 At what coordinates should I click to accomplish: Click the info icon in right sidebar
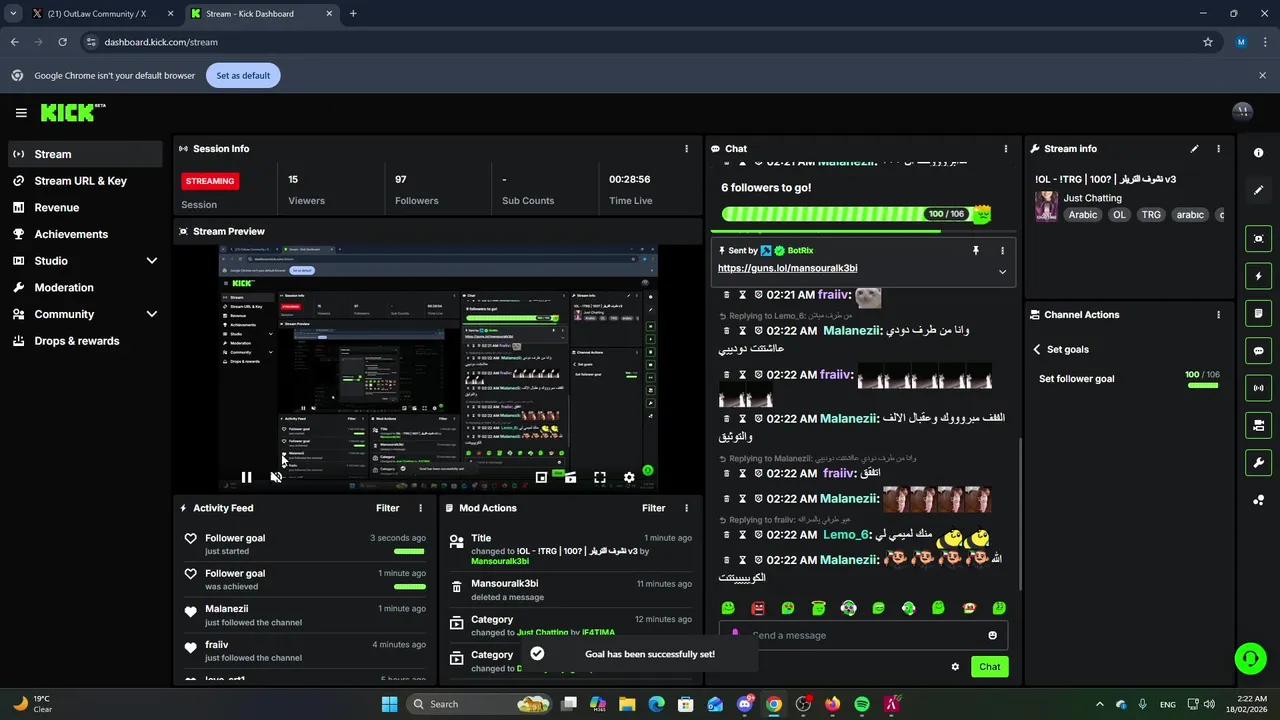pos(1258,152)
